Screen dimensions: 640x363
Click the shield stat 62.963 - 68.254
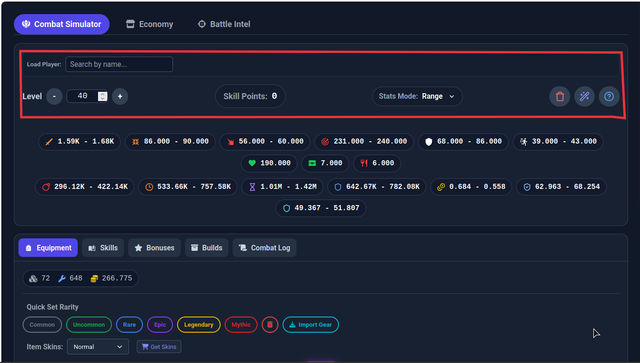tap(561, 187)
